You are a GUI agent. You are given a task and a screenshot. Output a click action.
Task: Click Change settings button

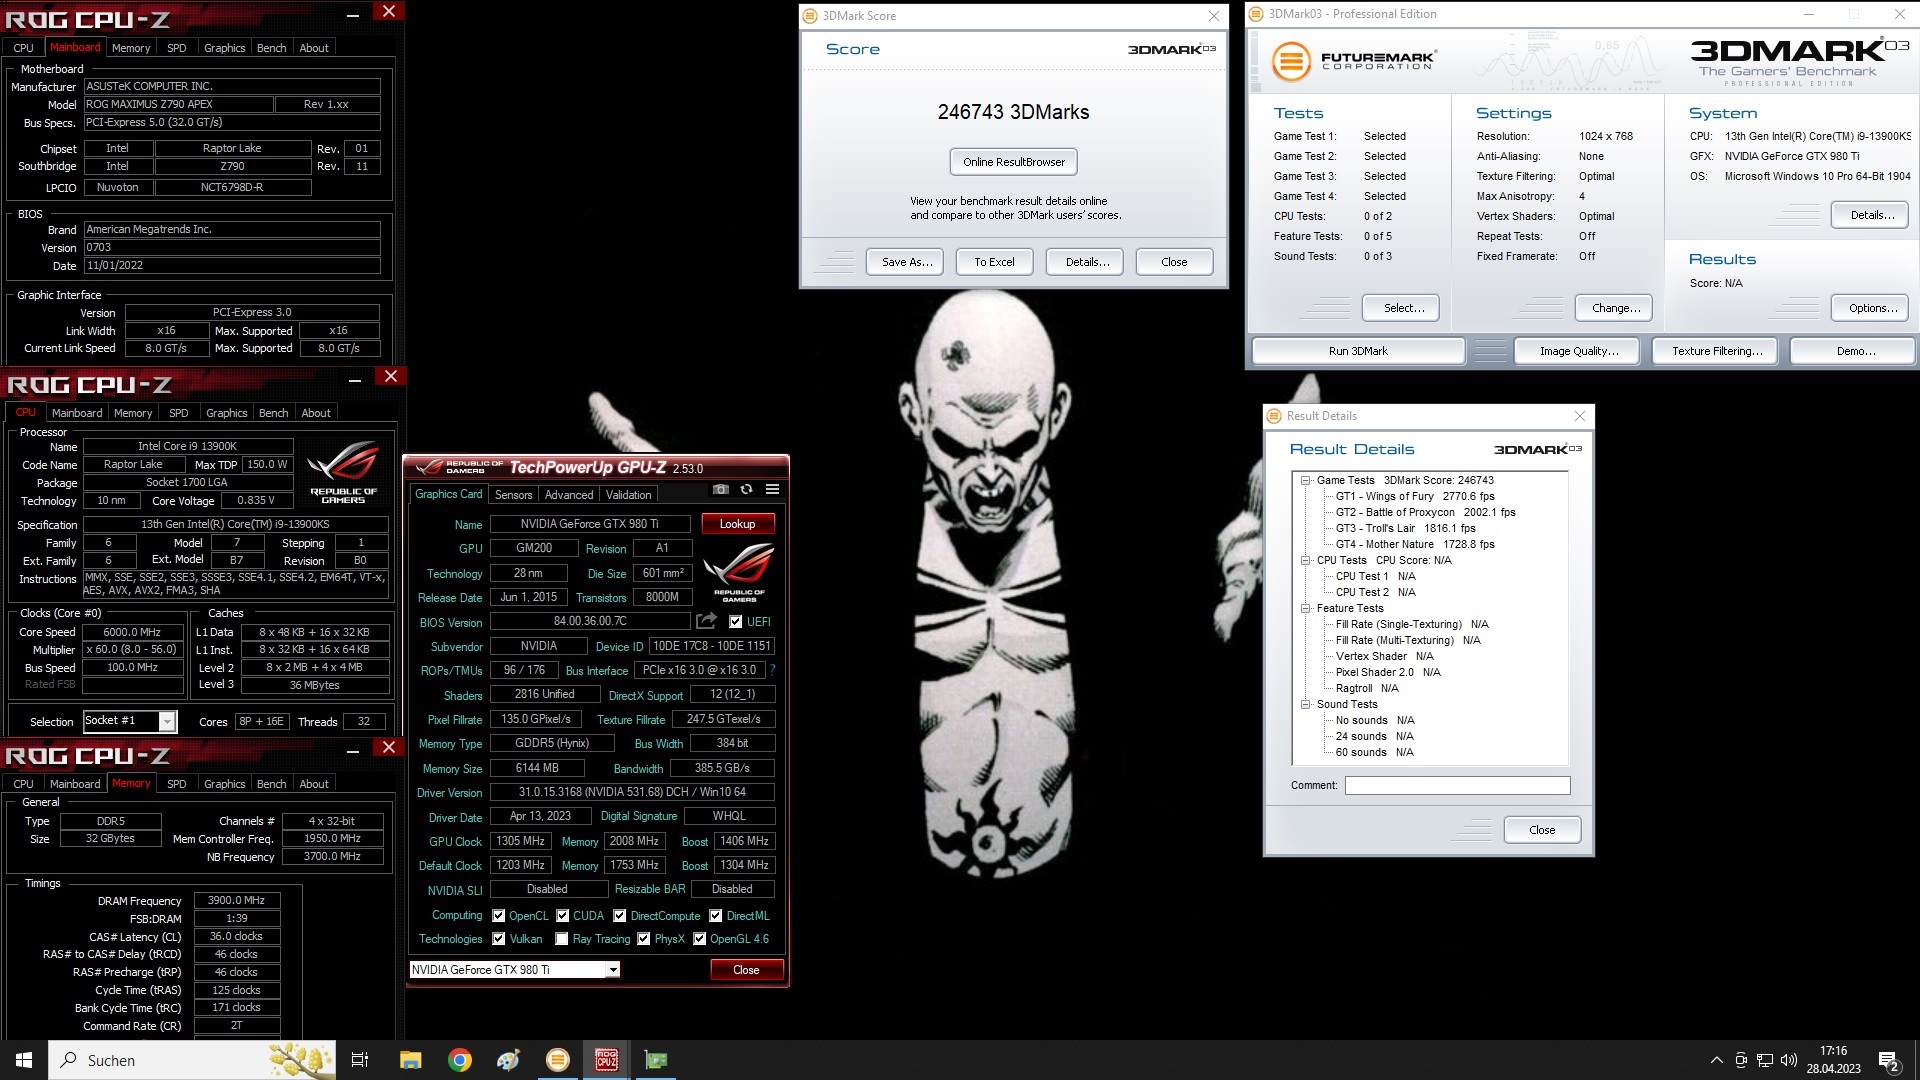pyautogui.click(x=1615, y=308)
